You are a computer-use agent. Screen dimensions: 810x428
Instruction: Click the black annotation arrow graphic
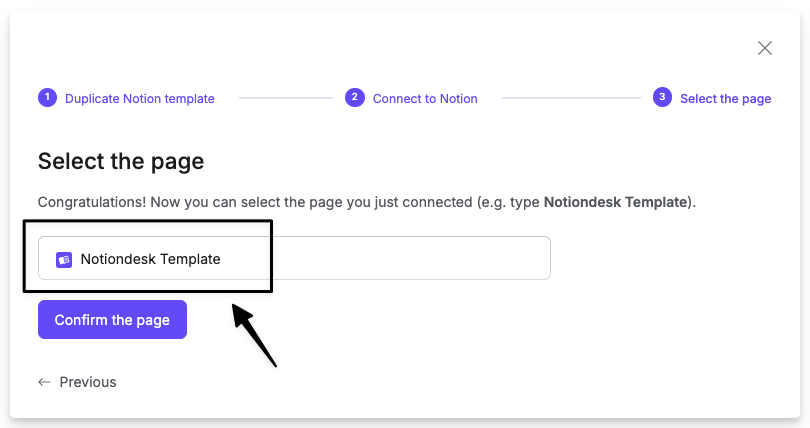[x=254, y=335]
